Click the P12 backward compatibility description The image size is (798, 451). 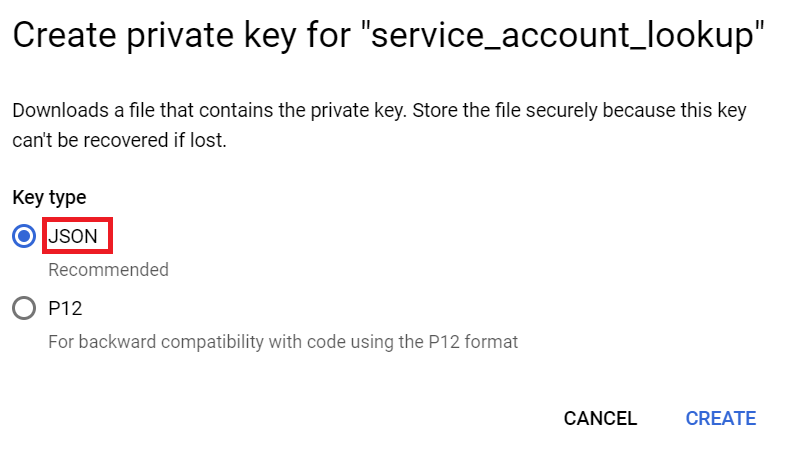[x=283, y=342]
